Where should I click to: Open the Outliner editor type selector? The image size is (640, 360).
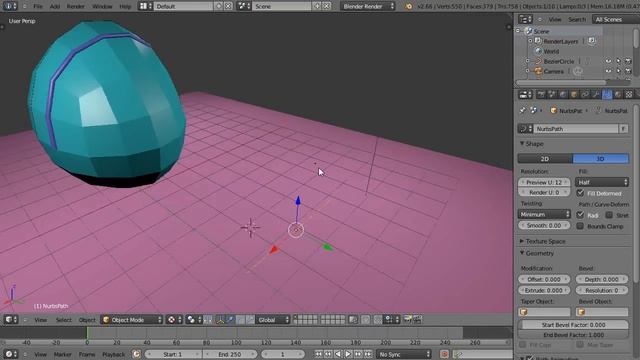(x=525, y=19)
